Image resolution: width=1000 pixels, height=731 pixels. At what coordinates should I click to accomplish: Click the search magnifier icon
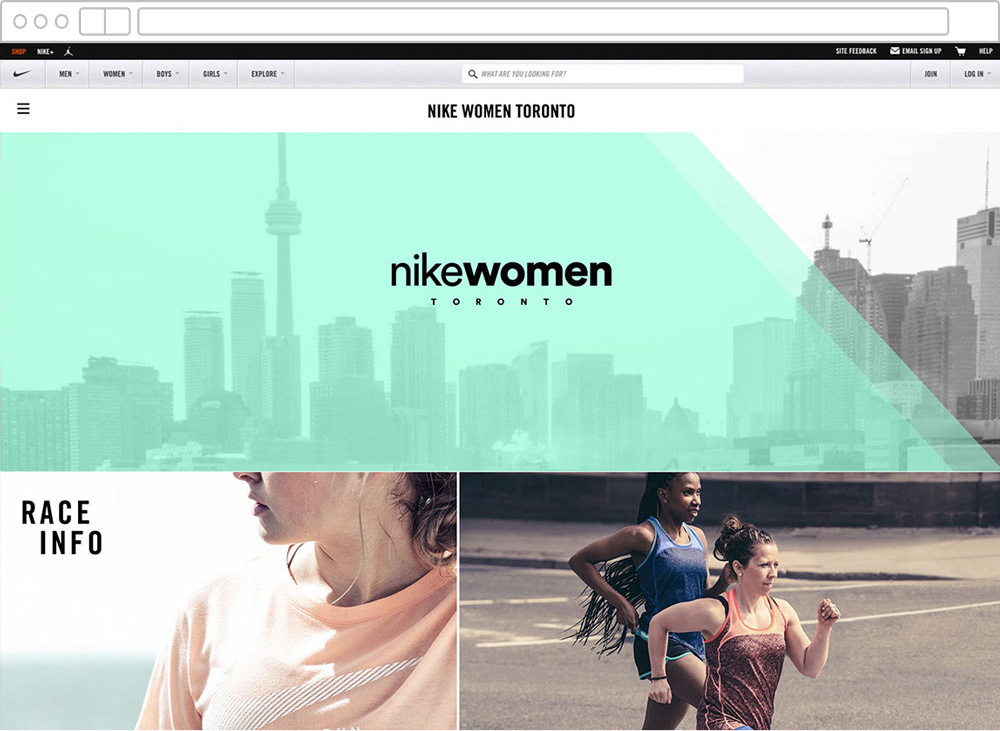click(473, 74)
